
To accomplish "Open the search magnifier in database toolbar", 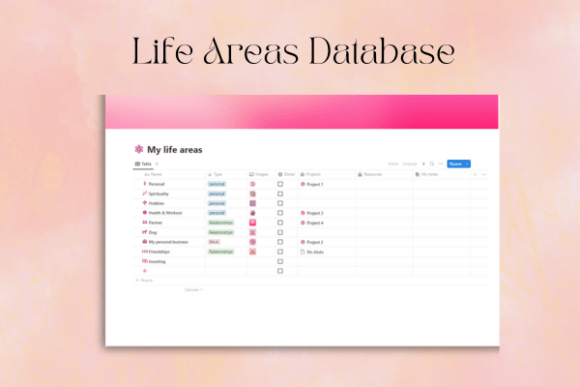I will [x=432, y=164].
